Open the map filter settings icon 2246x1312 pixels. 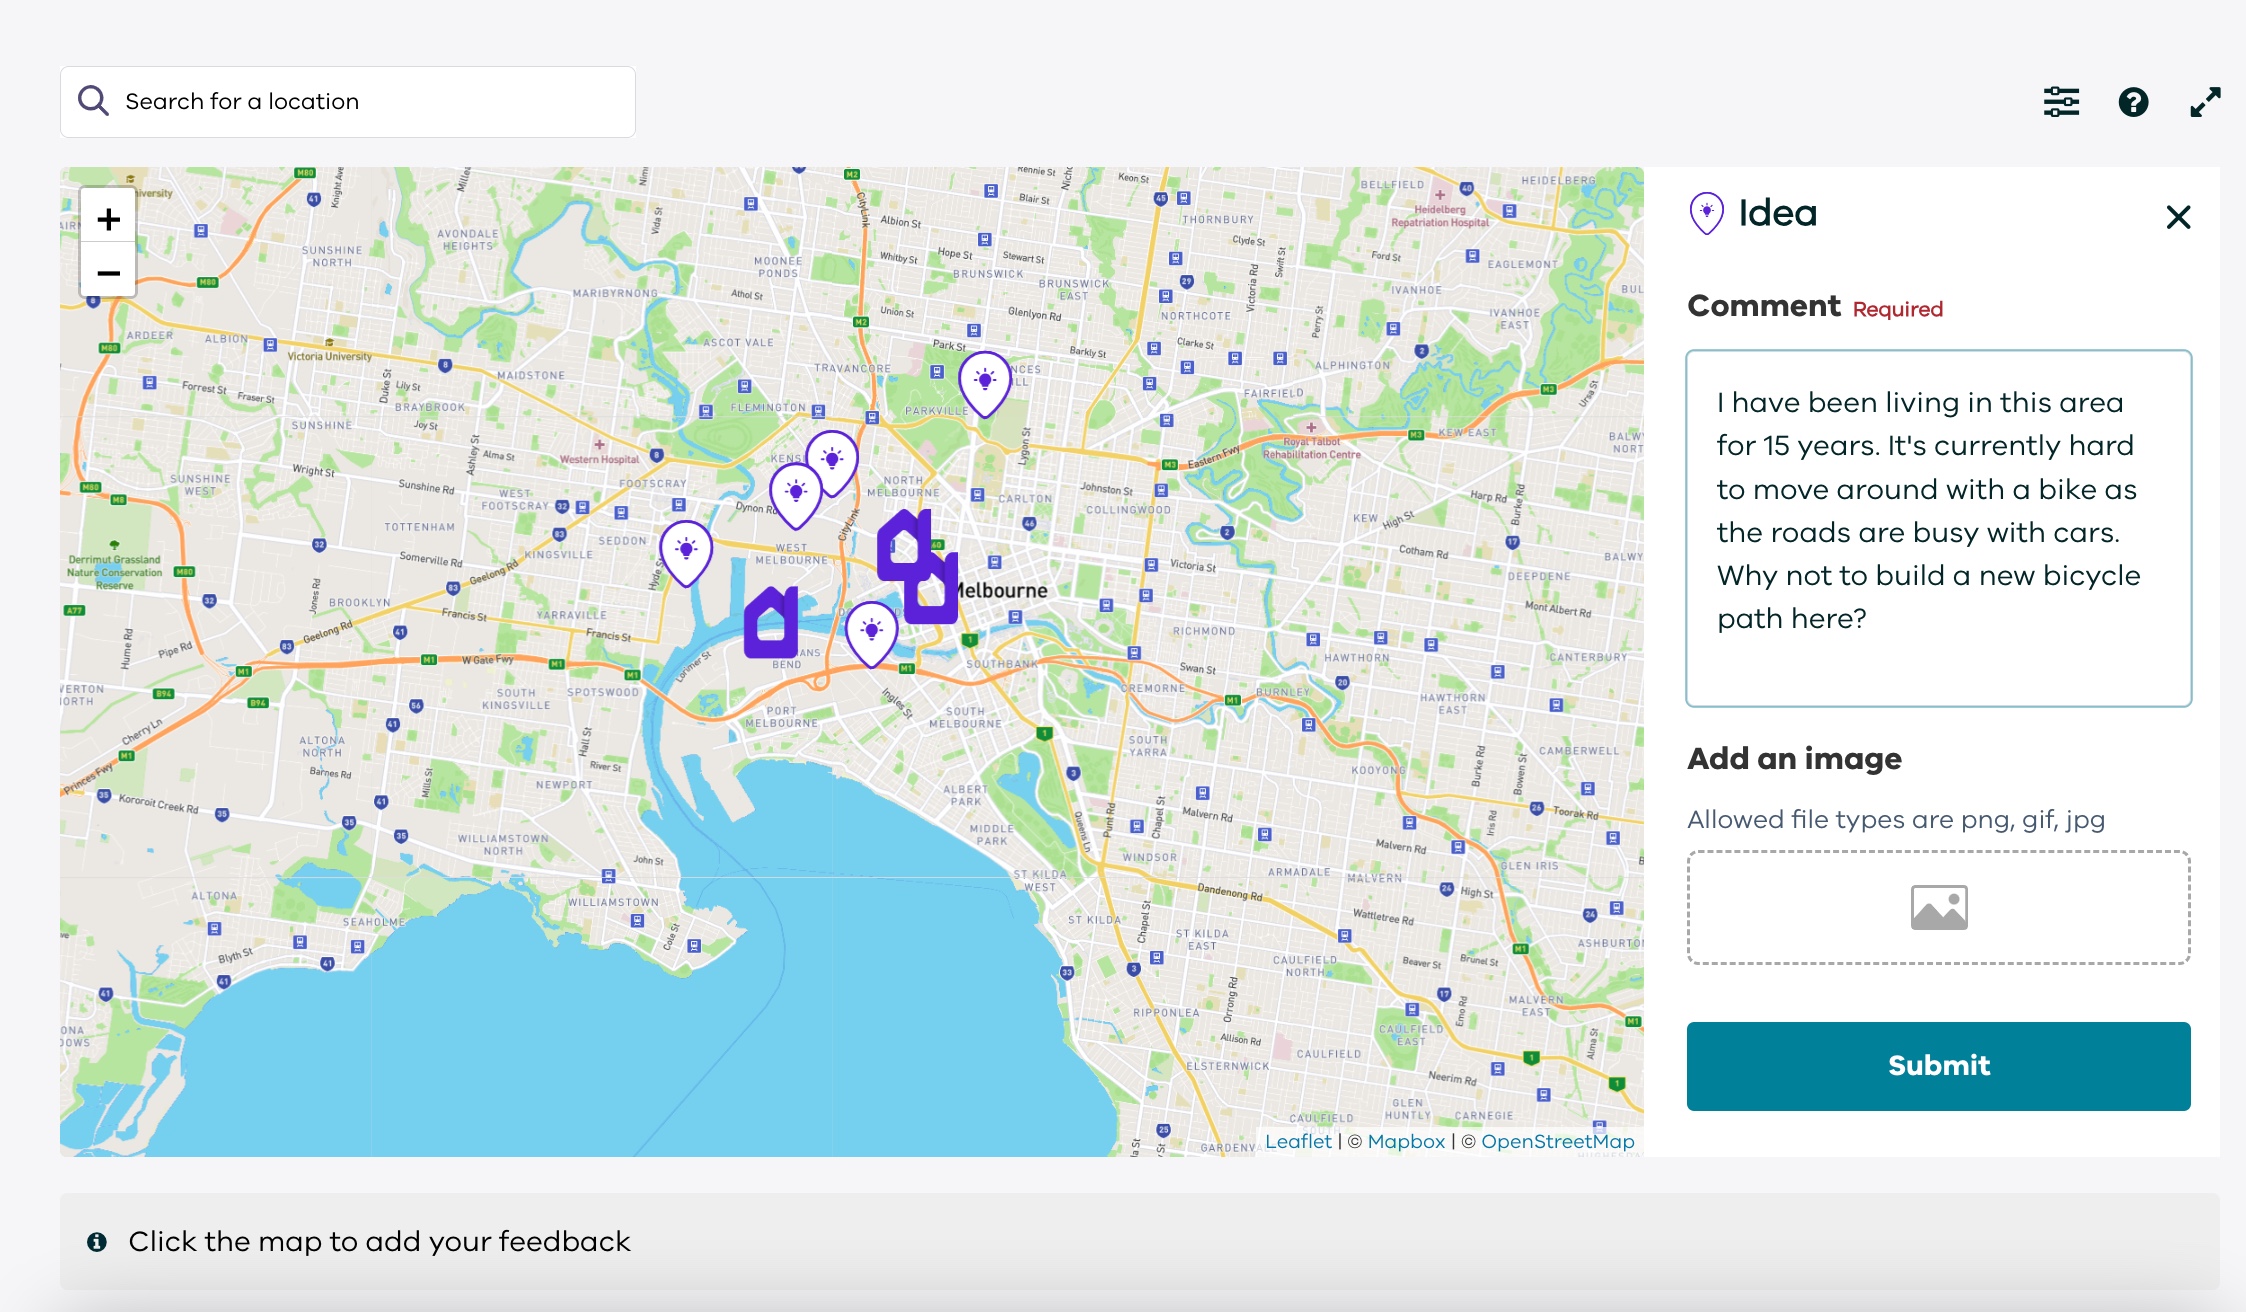pos(2061,102)
